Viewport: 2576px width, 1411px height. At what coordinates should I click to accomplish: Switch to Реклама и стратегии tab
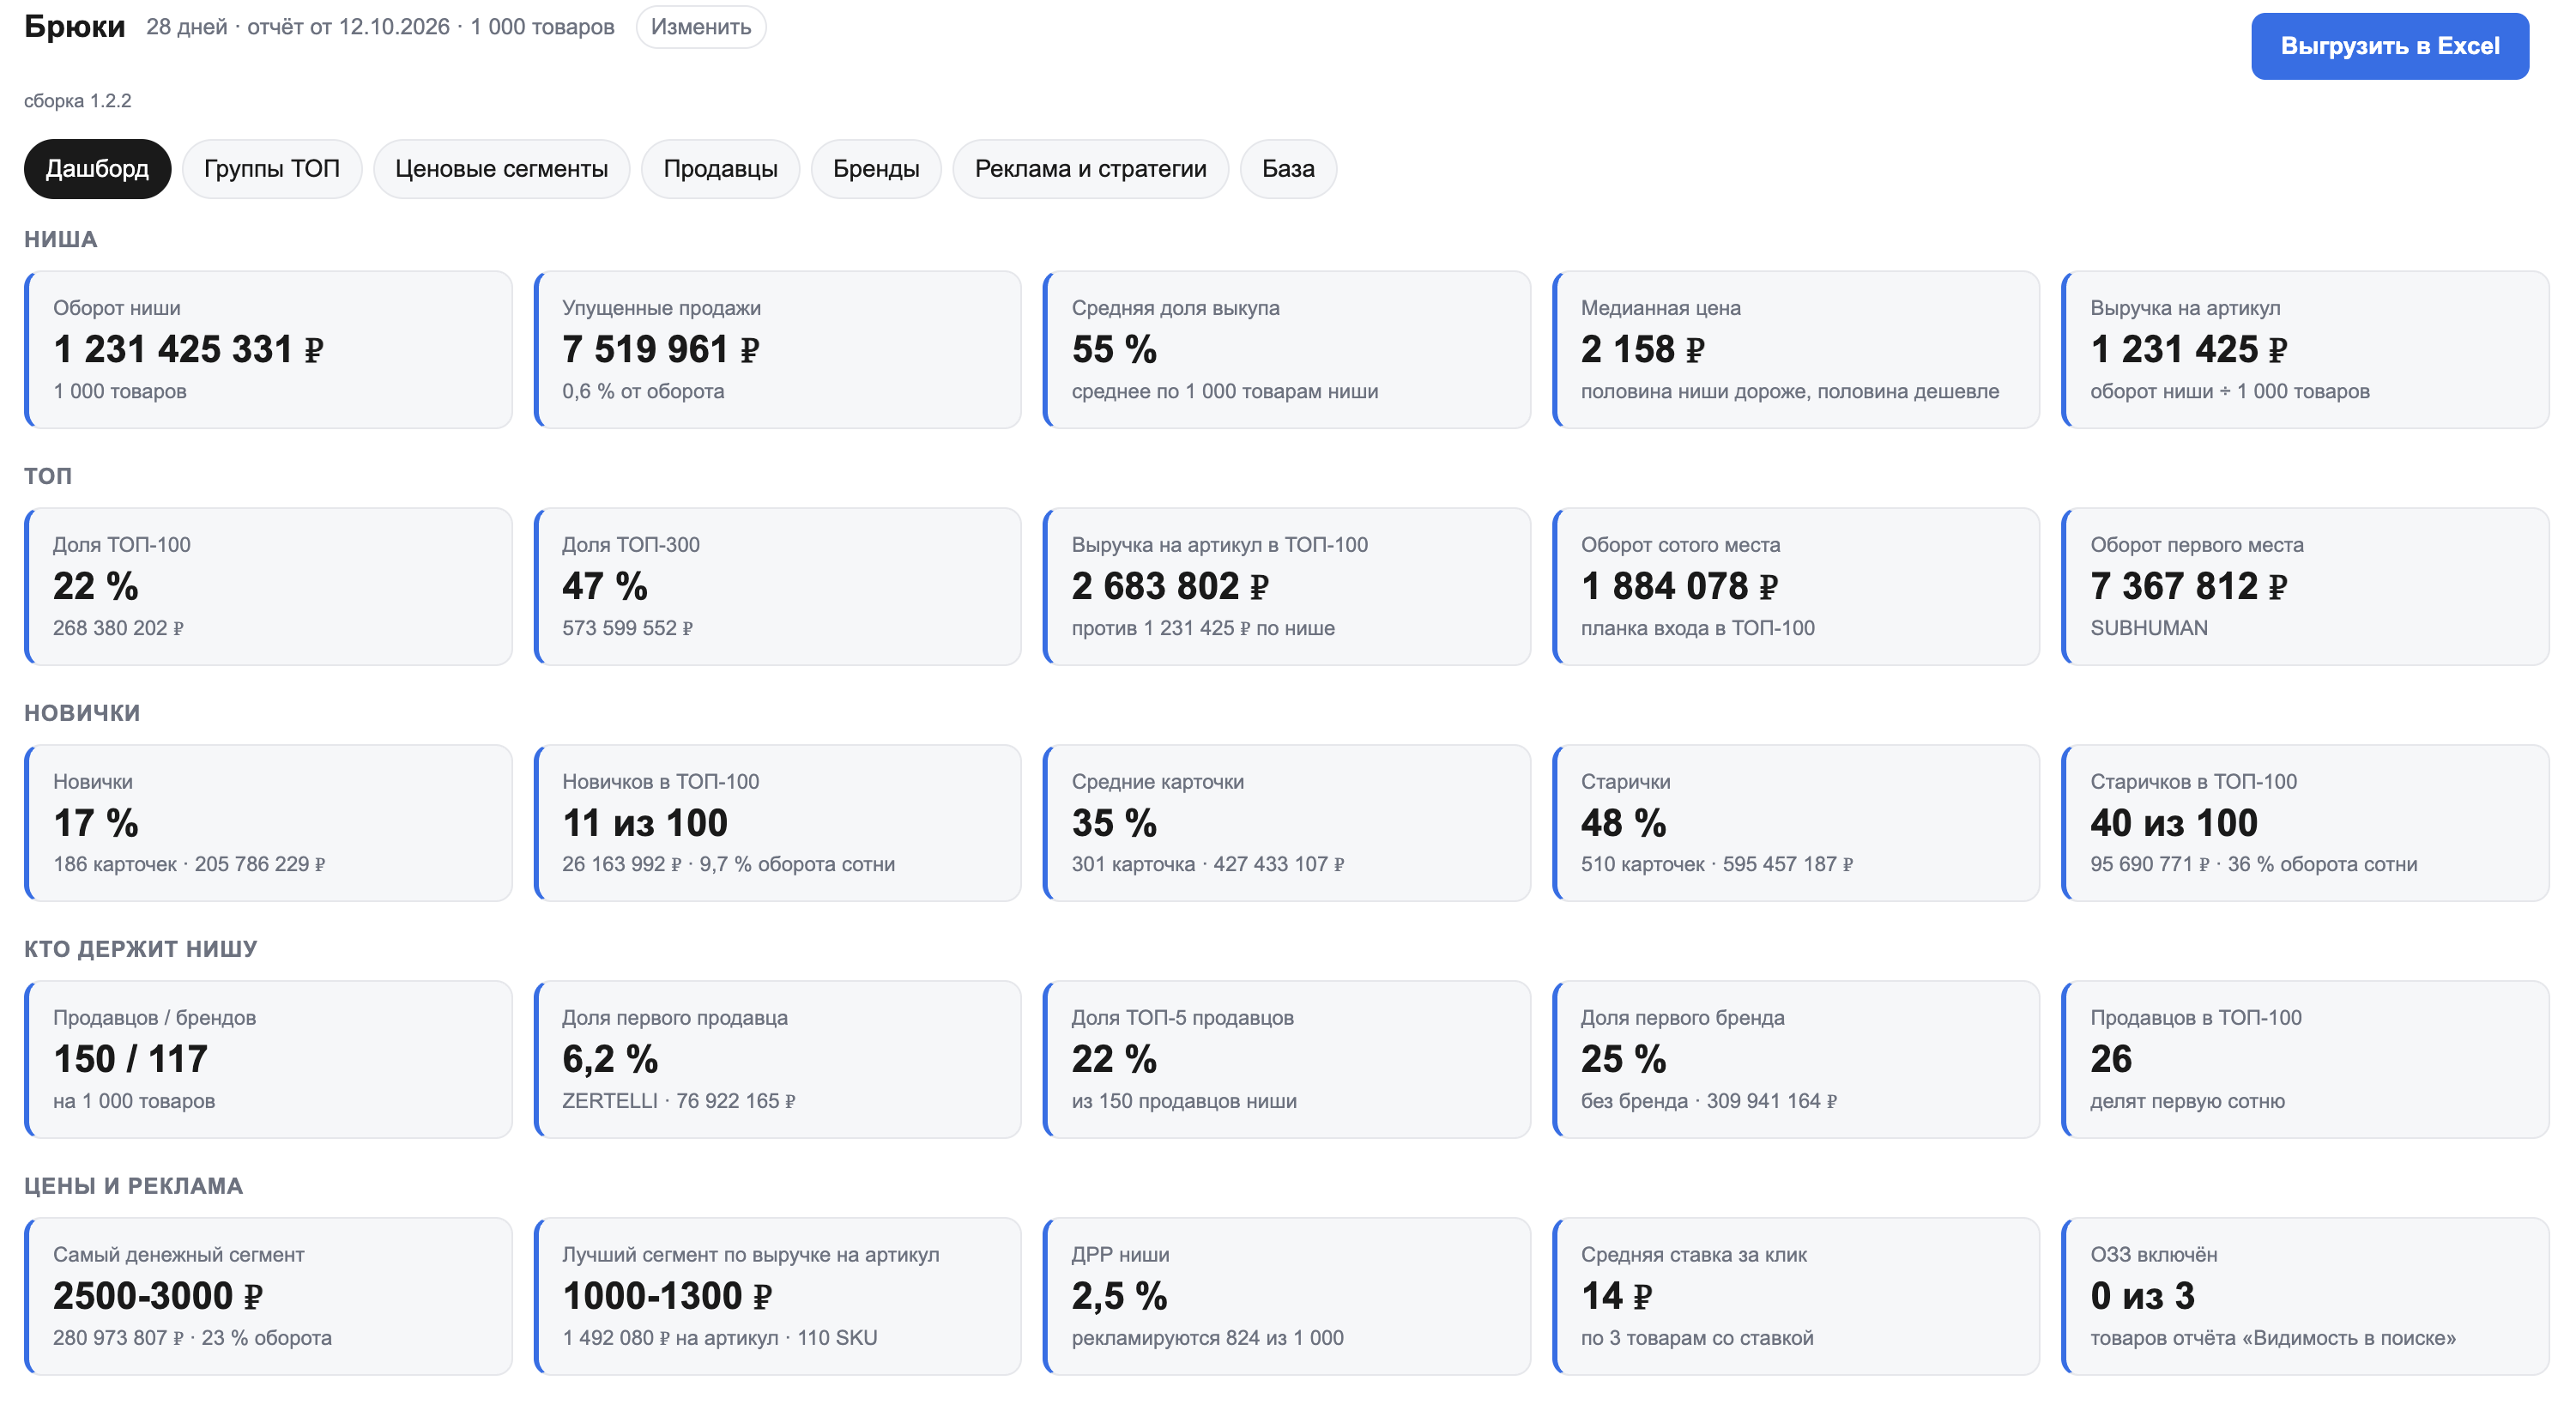(x=1090, y=169)
